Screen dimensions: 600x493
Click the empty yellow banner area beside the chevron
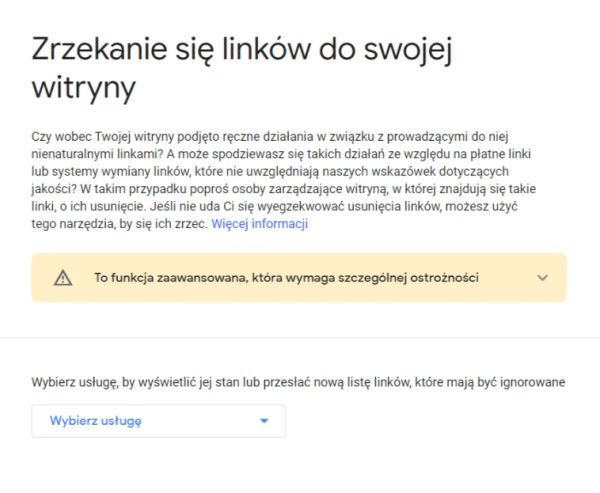pyautogui.click(x=507, y=278)
